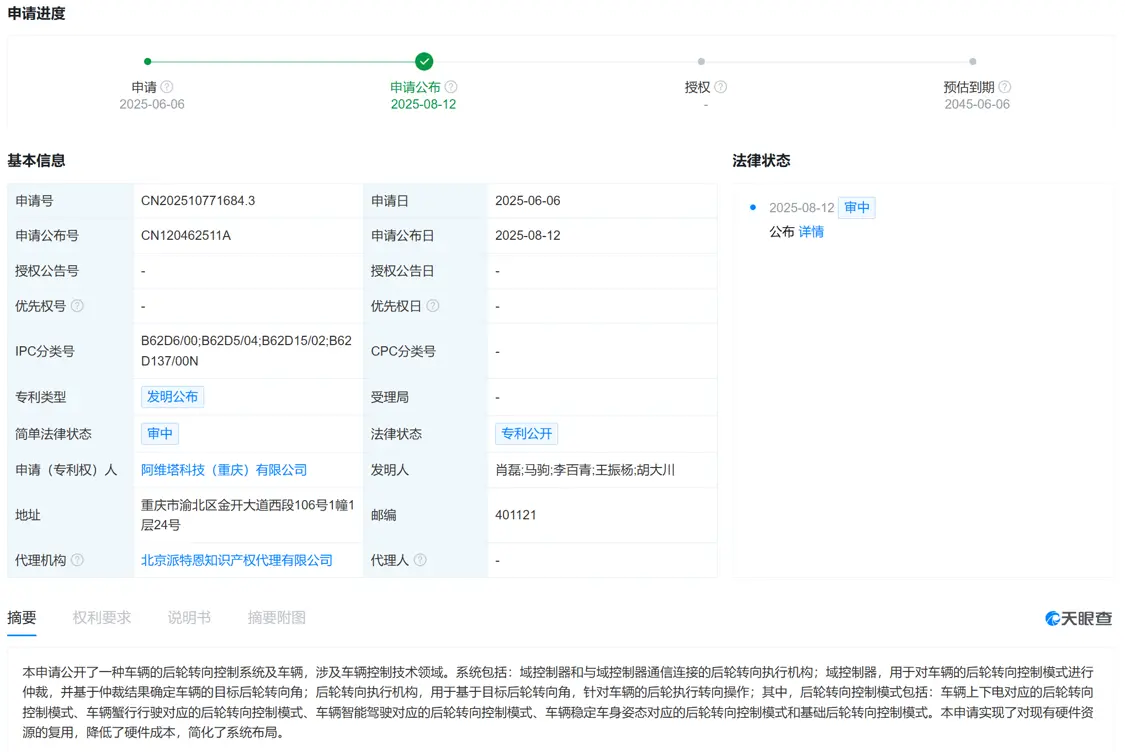Viewport: 1125px width, 752px height.
Task: Click the 详情 link under 法律状态
Action: point(811,231)
